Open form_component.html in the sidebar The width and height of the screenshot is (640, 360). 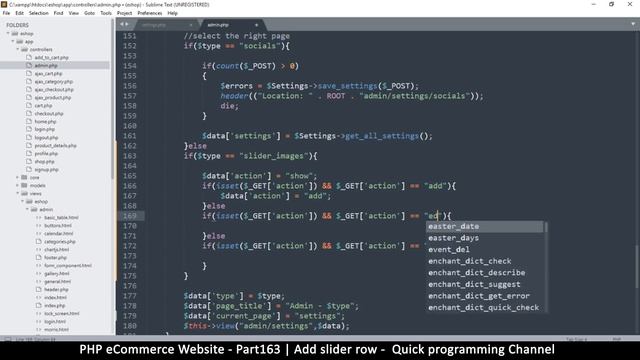(68, 266)
